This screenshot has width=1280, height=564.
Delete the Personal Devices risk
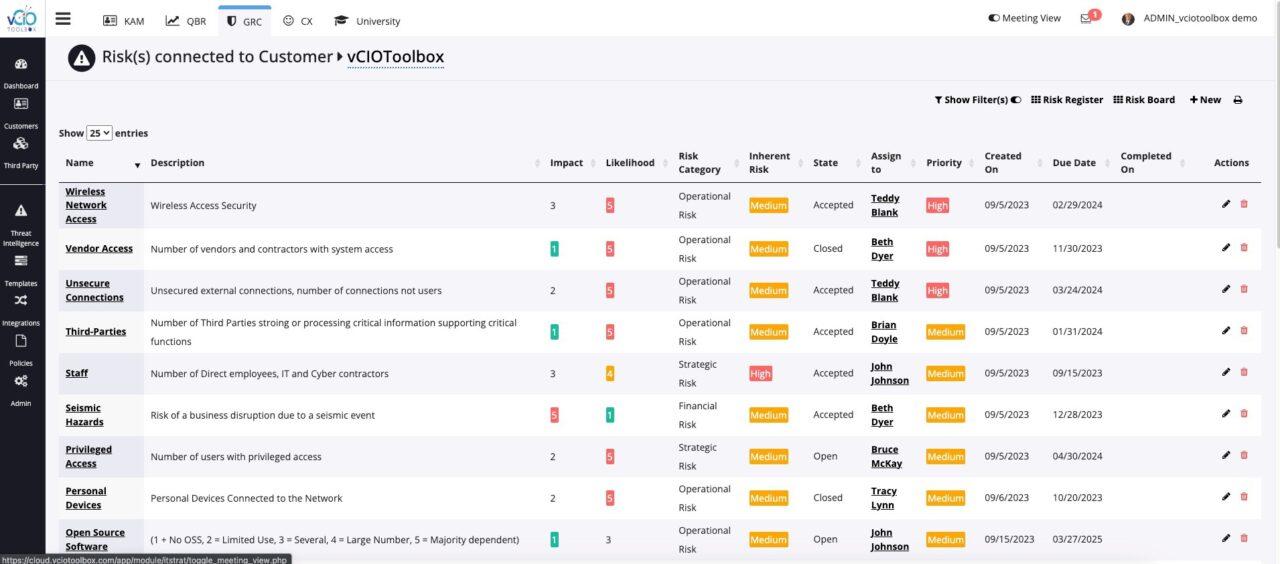click(1244, 497)
